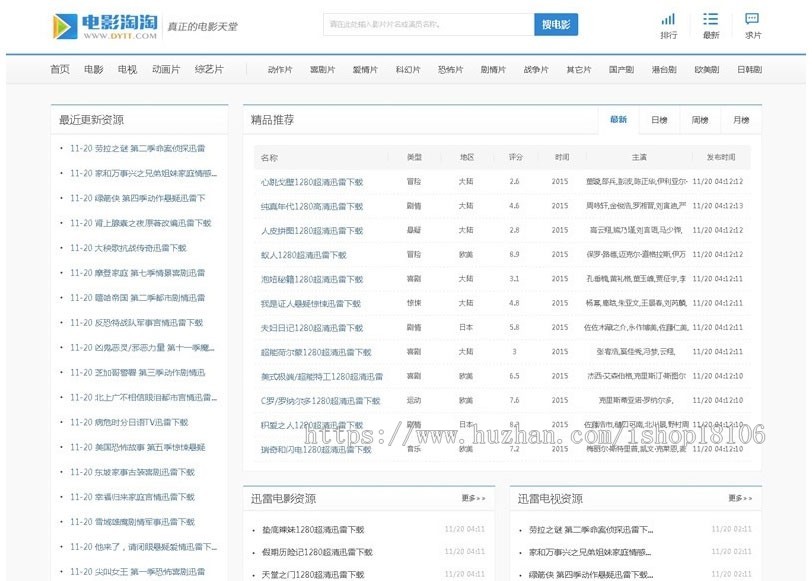Screen dimensions: 812x581
Task: Open the 动画片 navigation menu item
Action: [166, 69]
